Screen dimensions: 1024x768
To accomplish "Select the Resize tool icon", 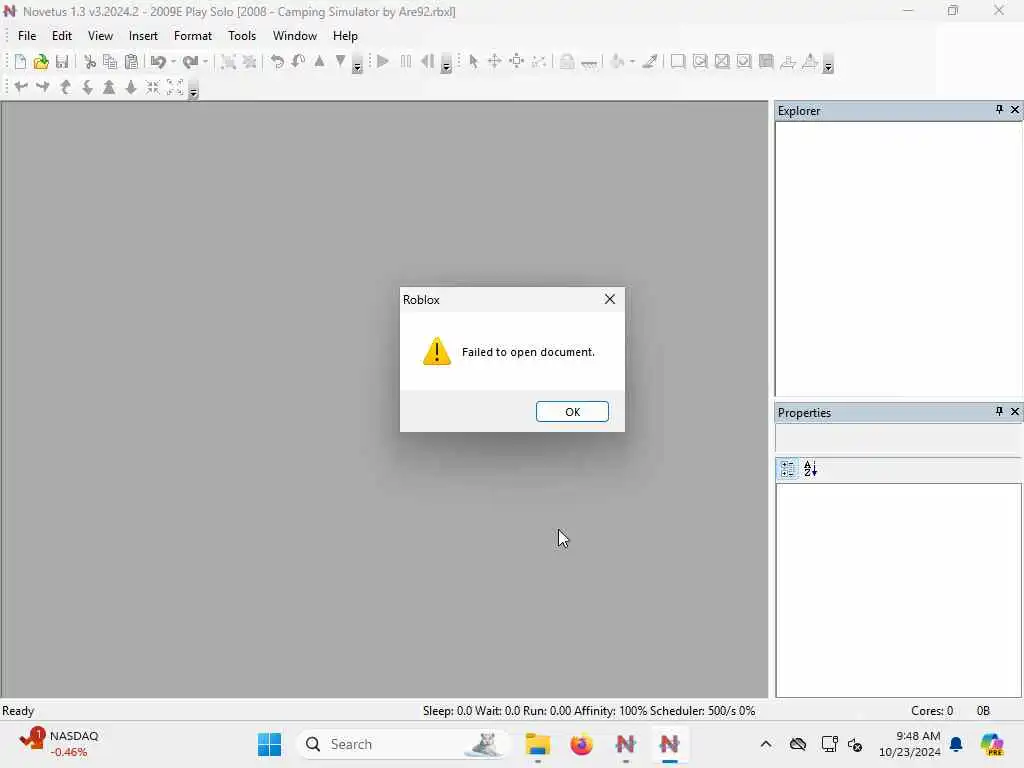I will click(517, 62).
